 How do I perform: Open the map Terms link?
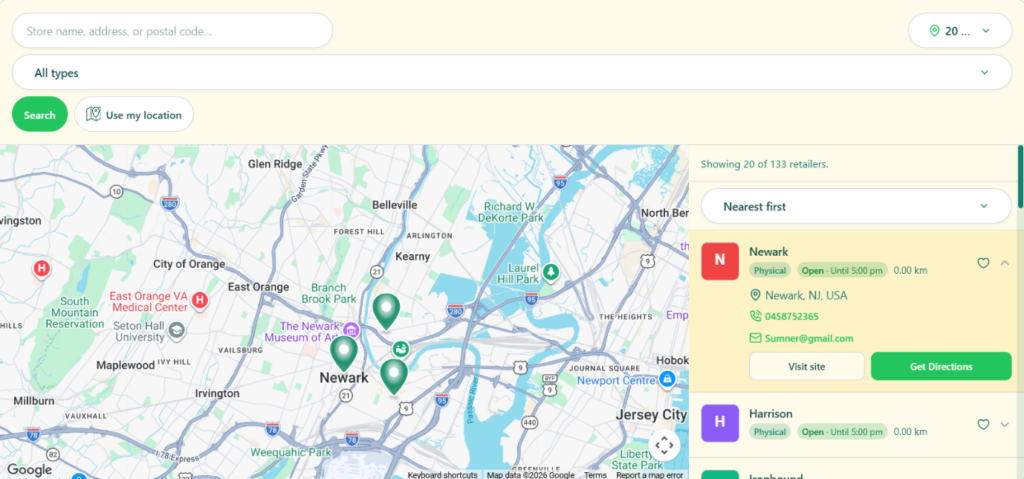point(595,475)
